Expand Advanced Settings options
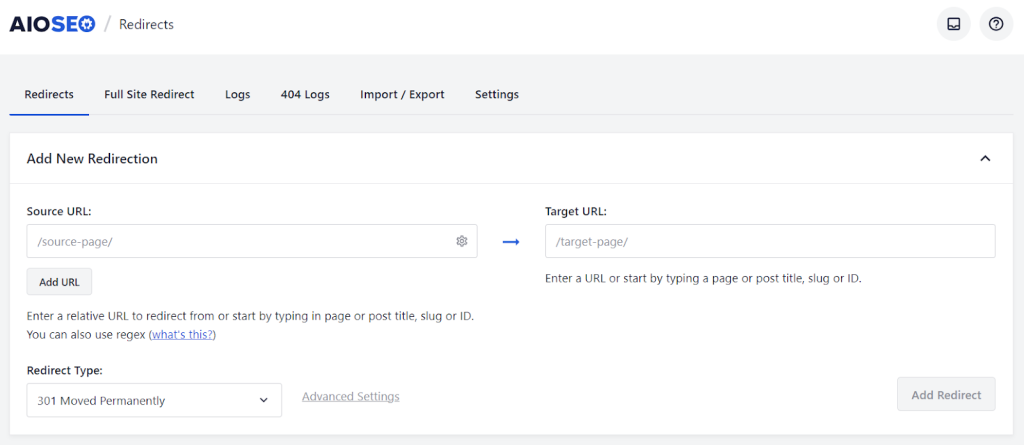This screenshot has height=445, width=1024. click(x=350, y=397)
